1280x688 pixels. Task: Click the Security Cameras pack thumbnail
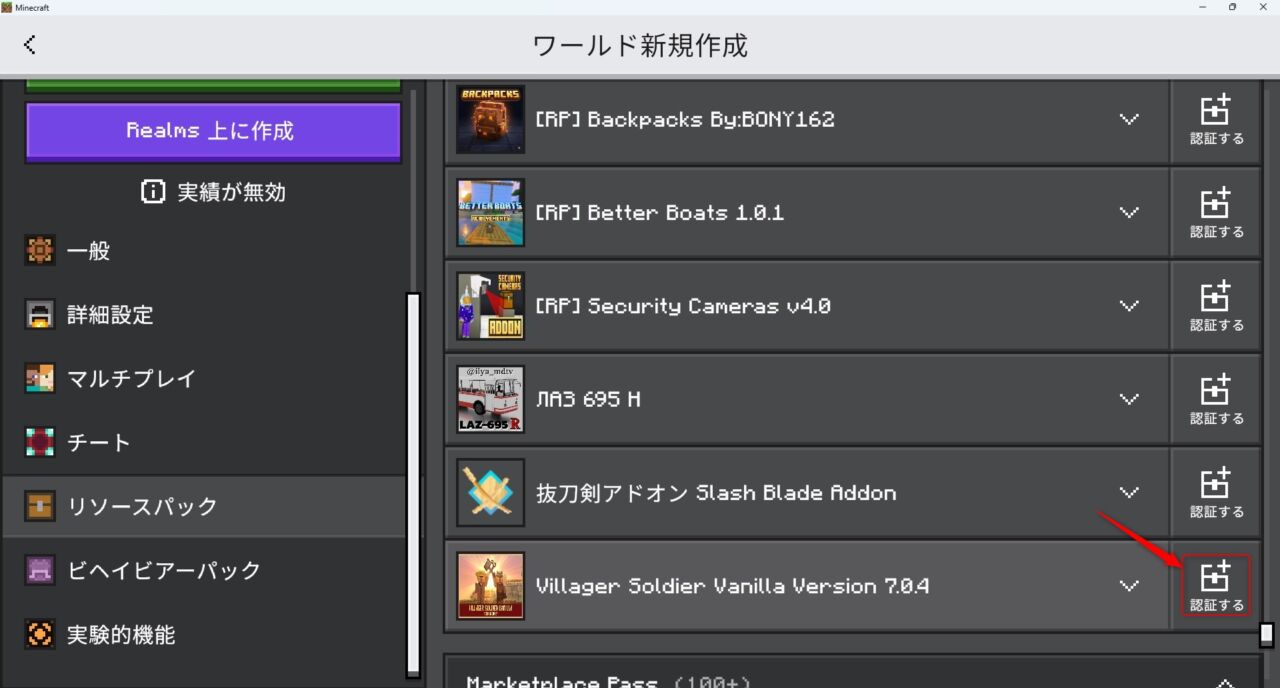pyautogui.click(x=490, y=306)
